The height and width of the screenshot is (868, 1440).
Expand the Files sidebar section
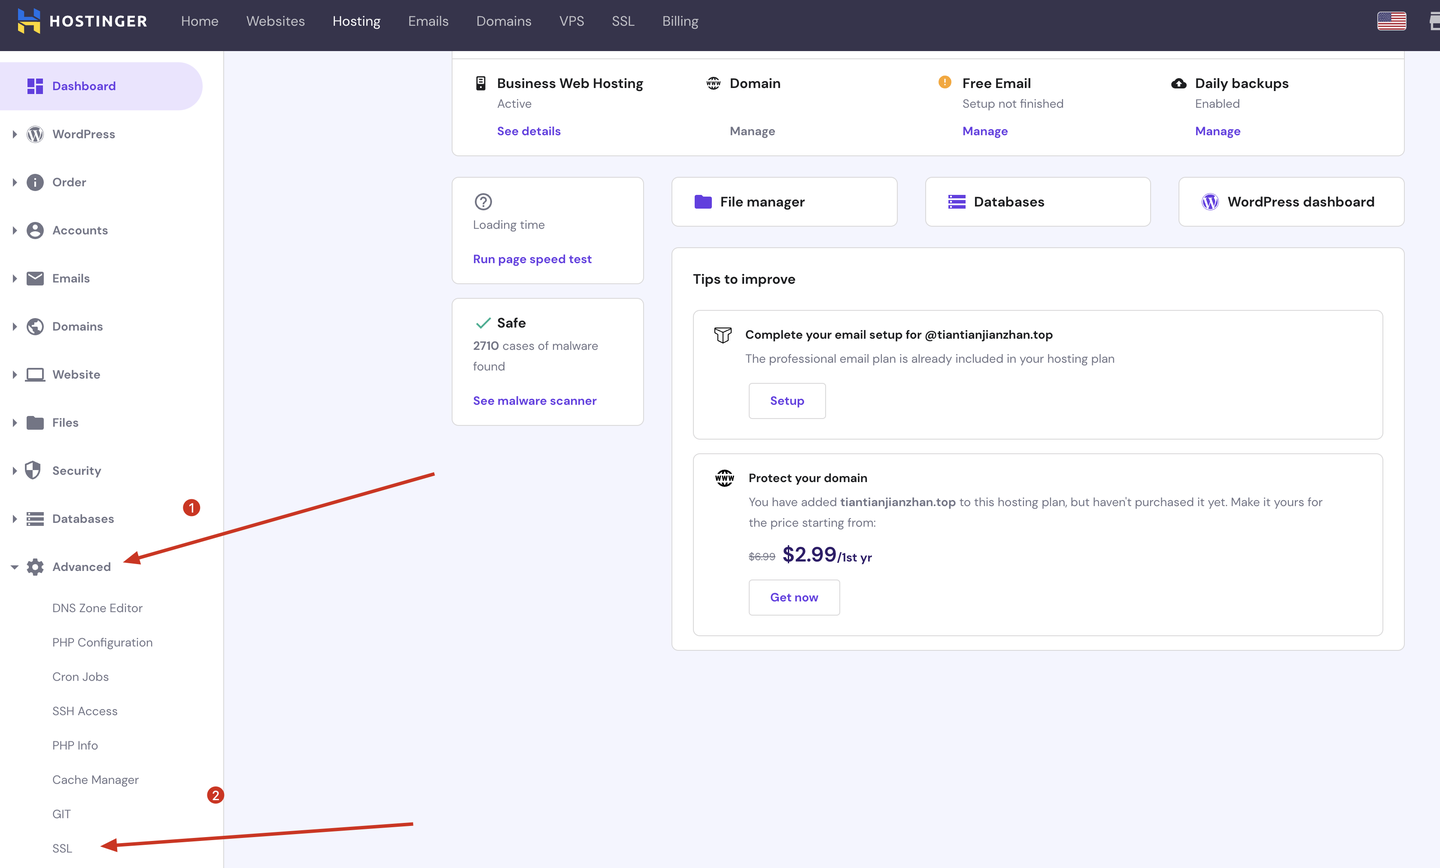pos(14,422)
